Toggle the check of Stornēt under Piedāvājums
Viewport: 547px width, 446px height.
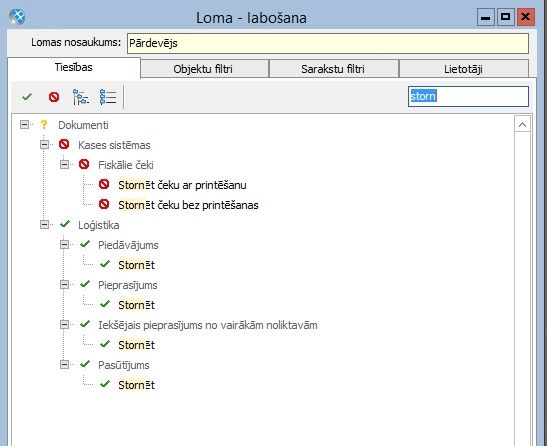(x=105, y=264)
